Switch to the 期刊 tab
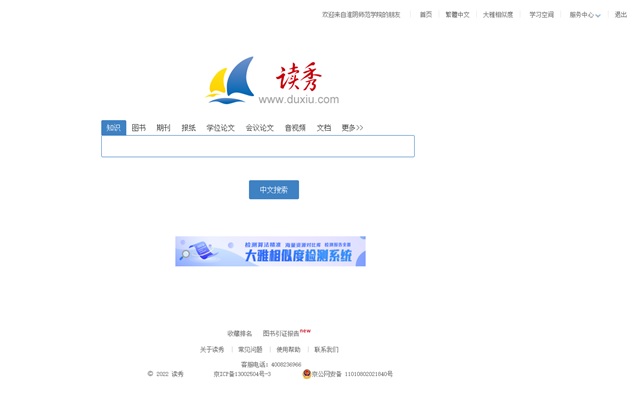This screenshot has width=637, height=393. [x=163, y=128]
